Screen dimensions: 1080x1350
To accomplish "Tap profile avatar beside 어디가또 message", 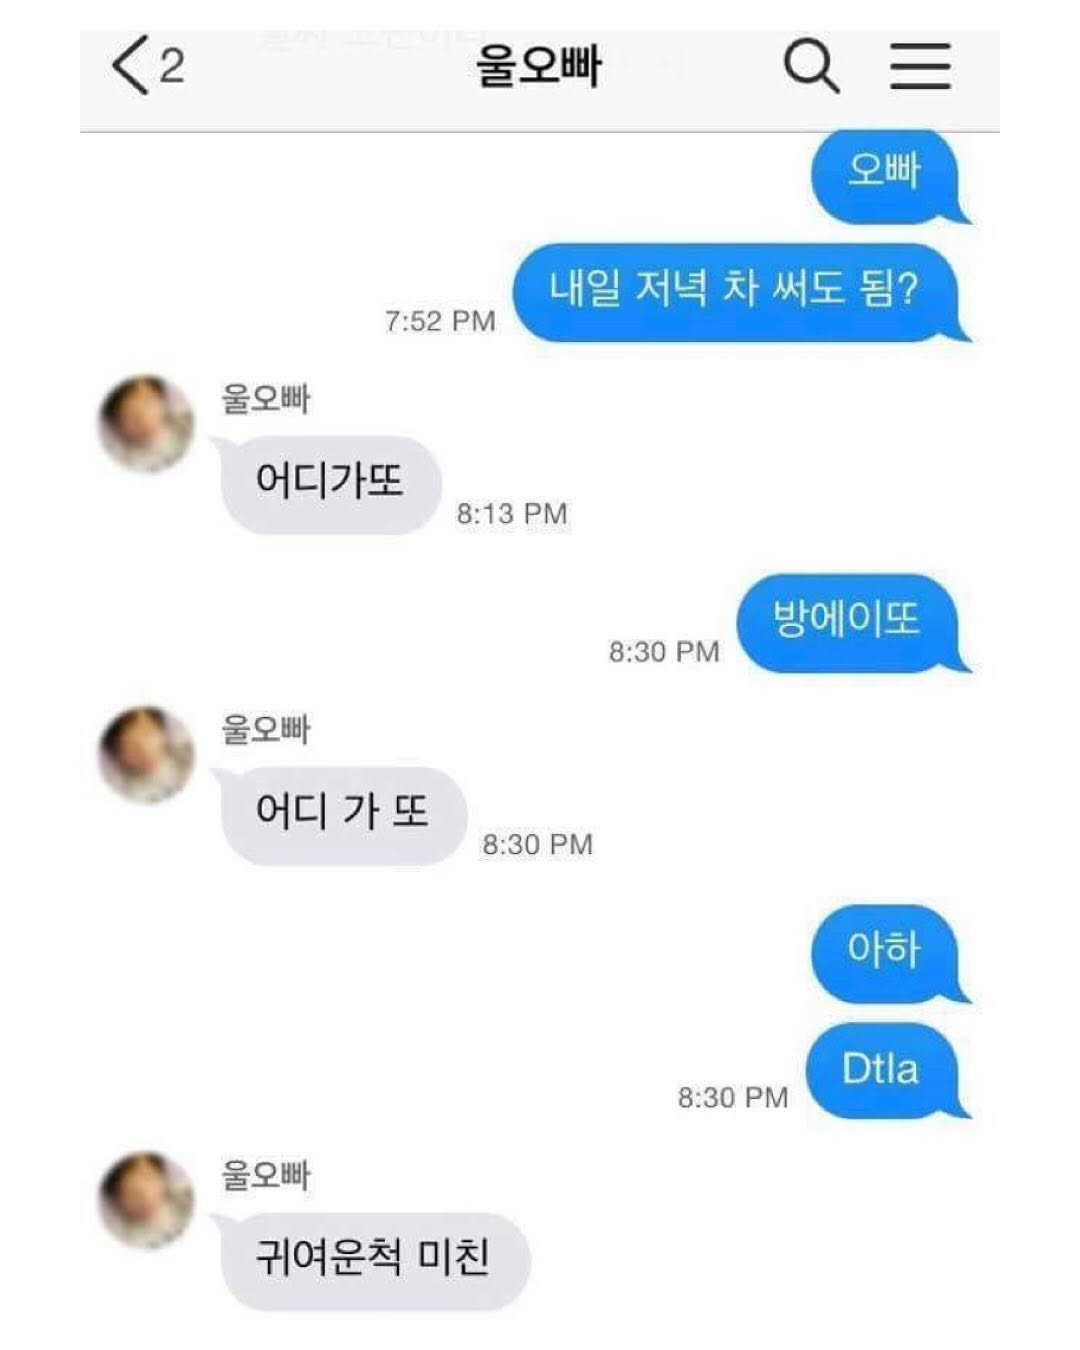I will coord(146,423).
